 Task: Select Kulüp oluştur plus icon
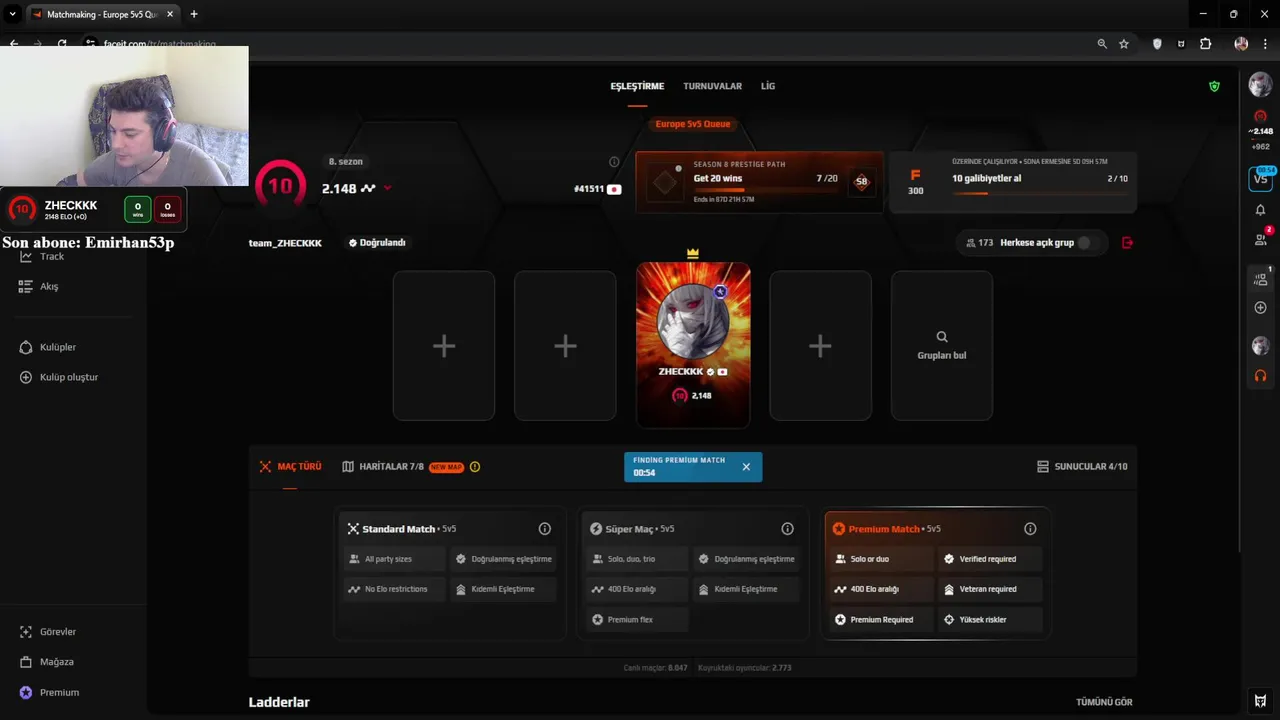pyautogui.click(x=26, y=377)
